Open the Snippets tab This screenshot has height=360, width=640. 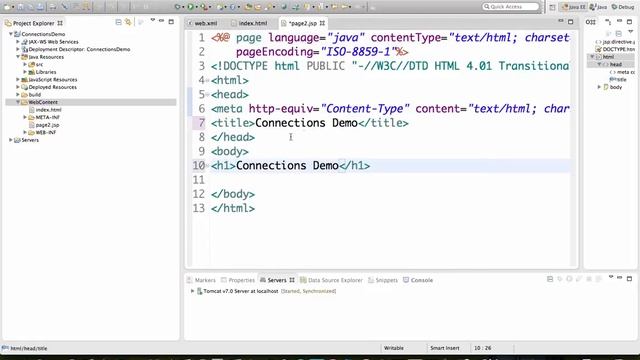(x=383, y=280)
